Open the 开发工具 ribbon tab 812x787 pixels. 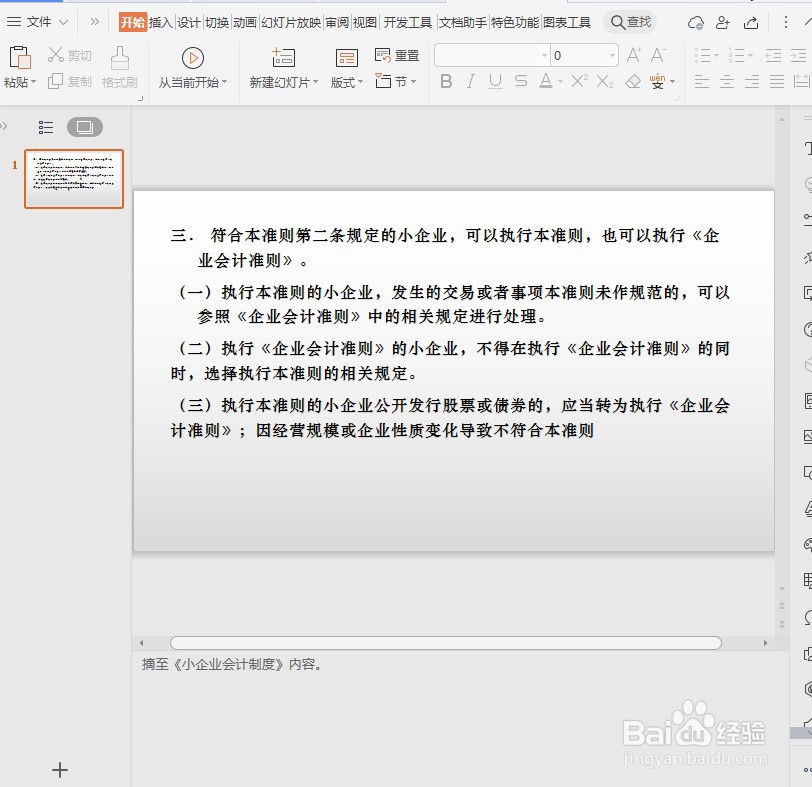408,22
